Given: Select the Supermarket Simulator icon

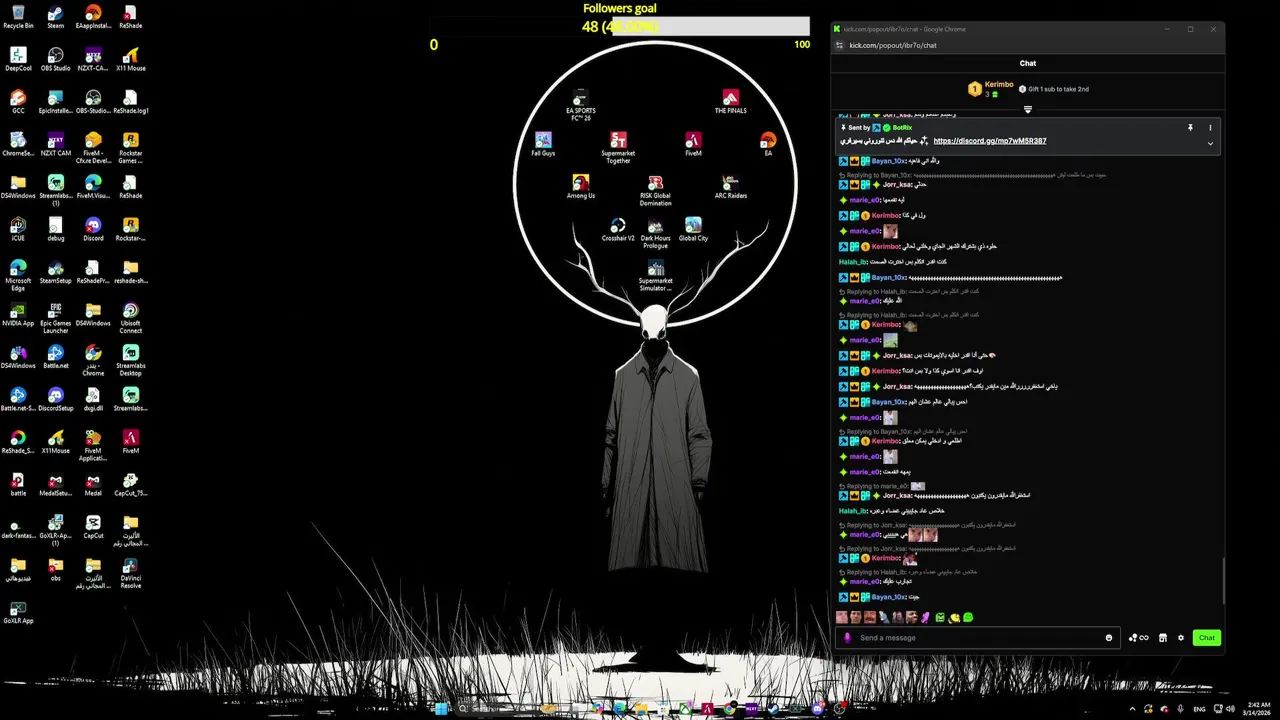Looking at the screenshot, I should click(x=655, y=275).
